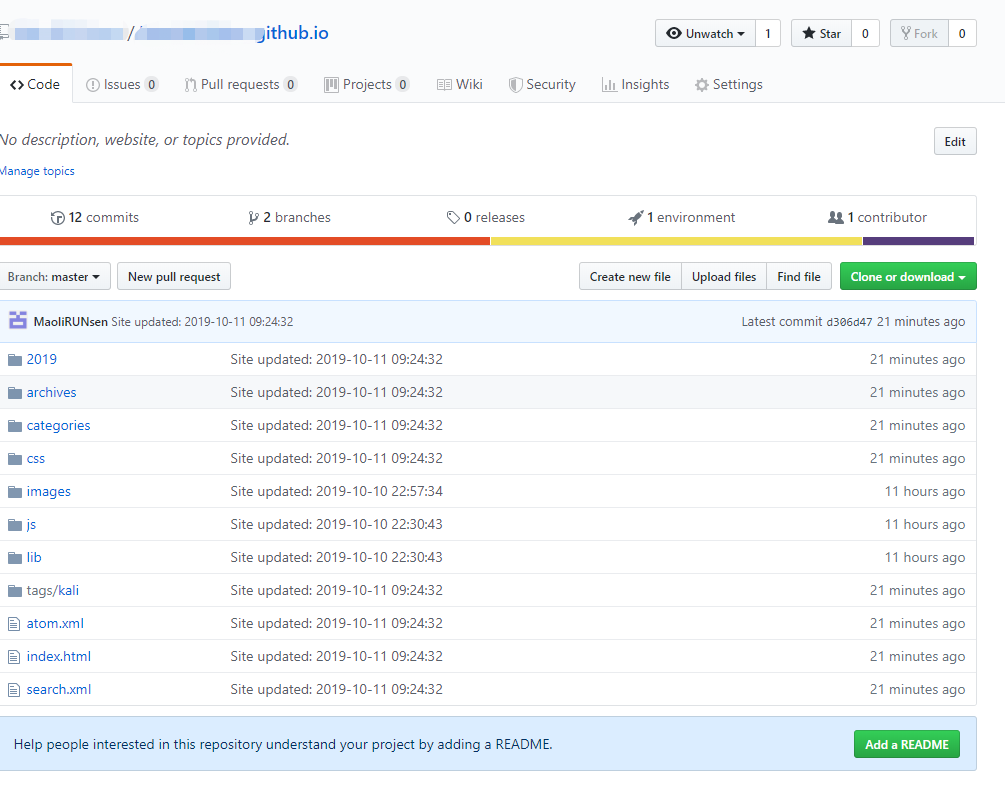Open the 0 releases page
This screenshot has width=1005, height=792.
pyautogui.click(x=486, y=218)
